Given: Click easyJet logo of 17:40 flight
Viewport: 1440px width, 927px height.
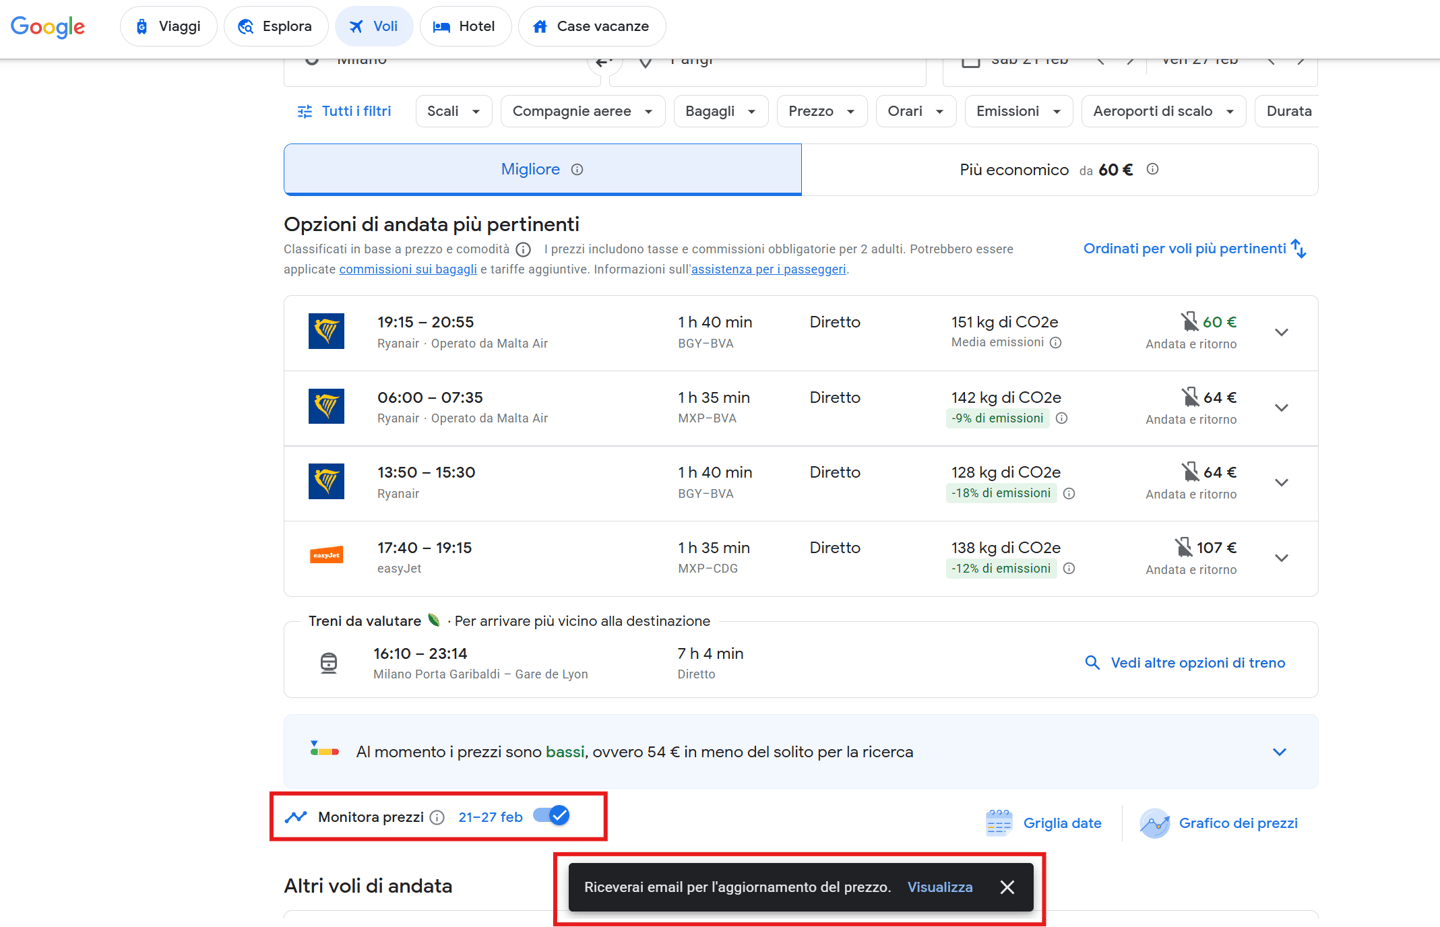Looking at the screenshot, I should (x=327, y=555).
